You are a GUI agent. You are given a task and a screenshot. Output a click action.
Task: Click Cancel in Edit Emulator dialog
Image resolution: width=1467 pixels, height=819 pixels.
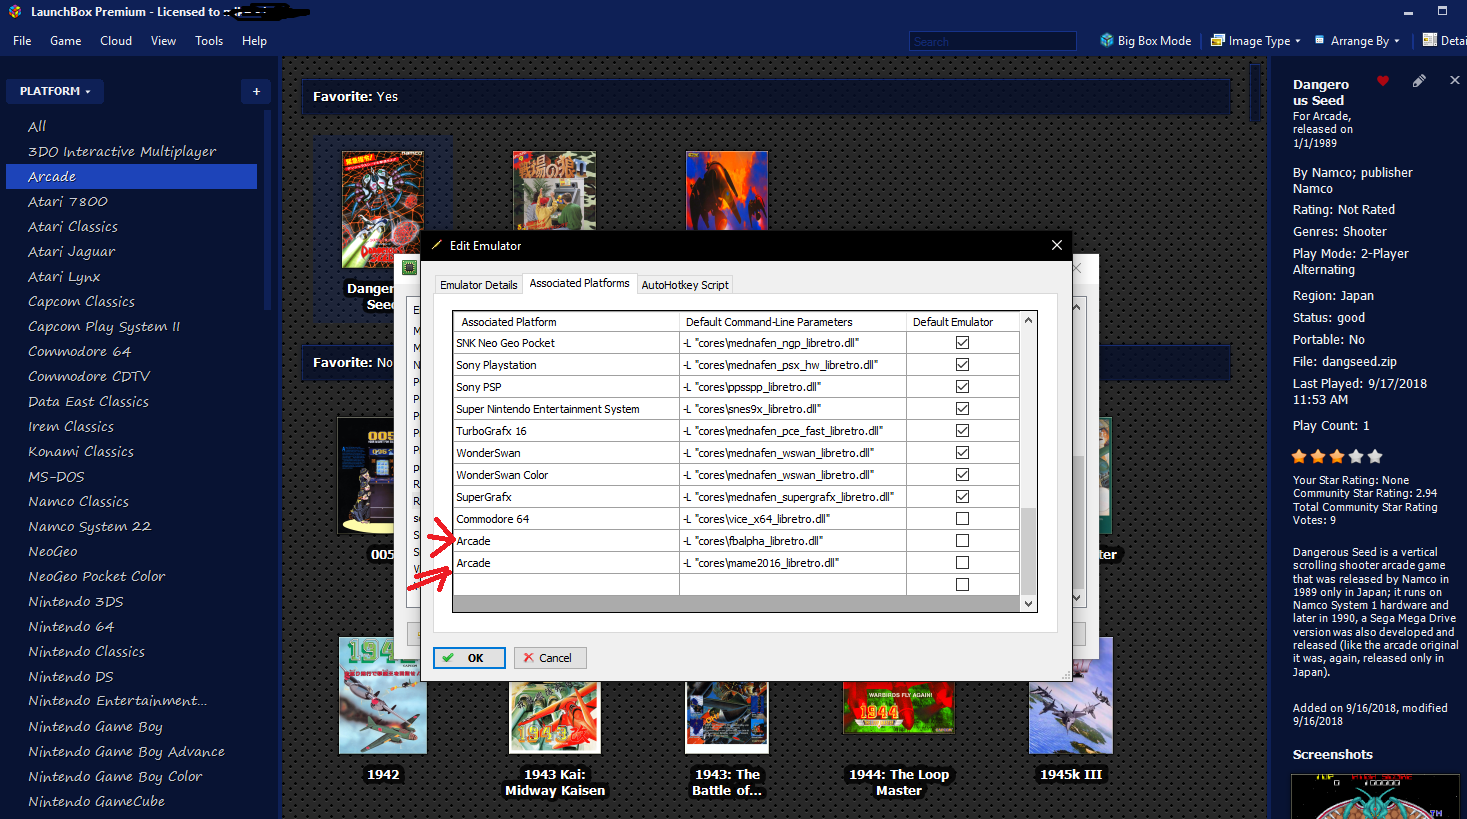point(550,658)
